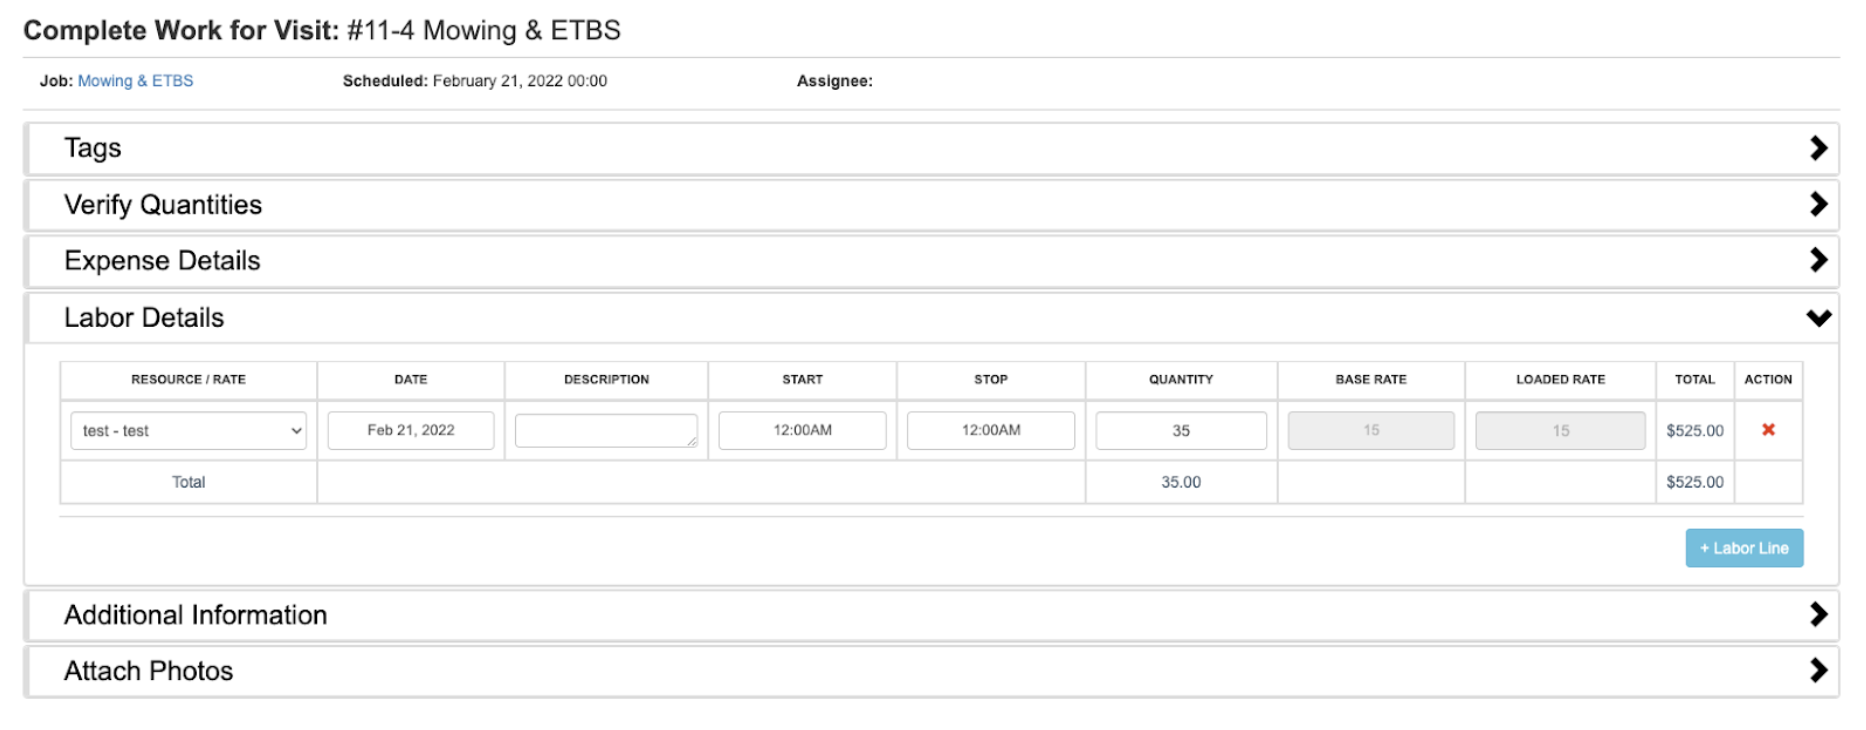The height and width of the screenshot is (730, 1866).
Task: Edit the Stop time field
Action: (990, 430)
